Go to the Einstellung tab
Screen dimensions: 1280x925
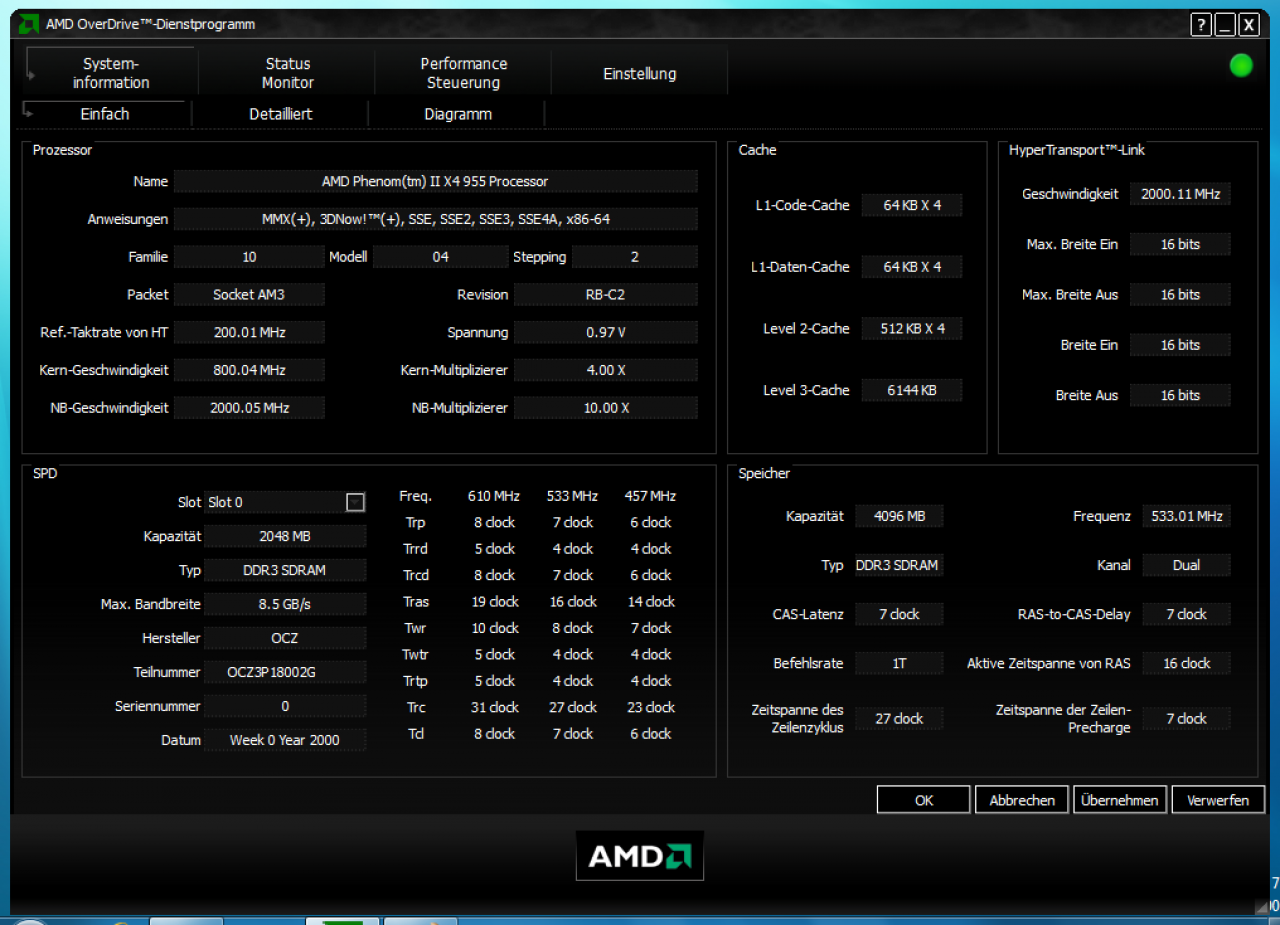[639, 73]
